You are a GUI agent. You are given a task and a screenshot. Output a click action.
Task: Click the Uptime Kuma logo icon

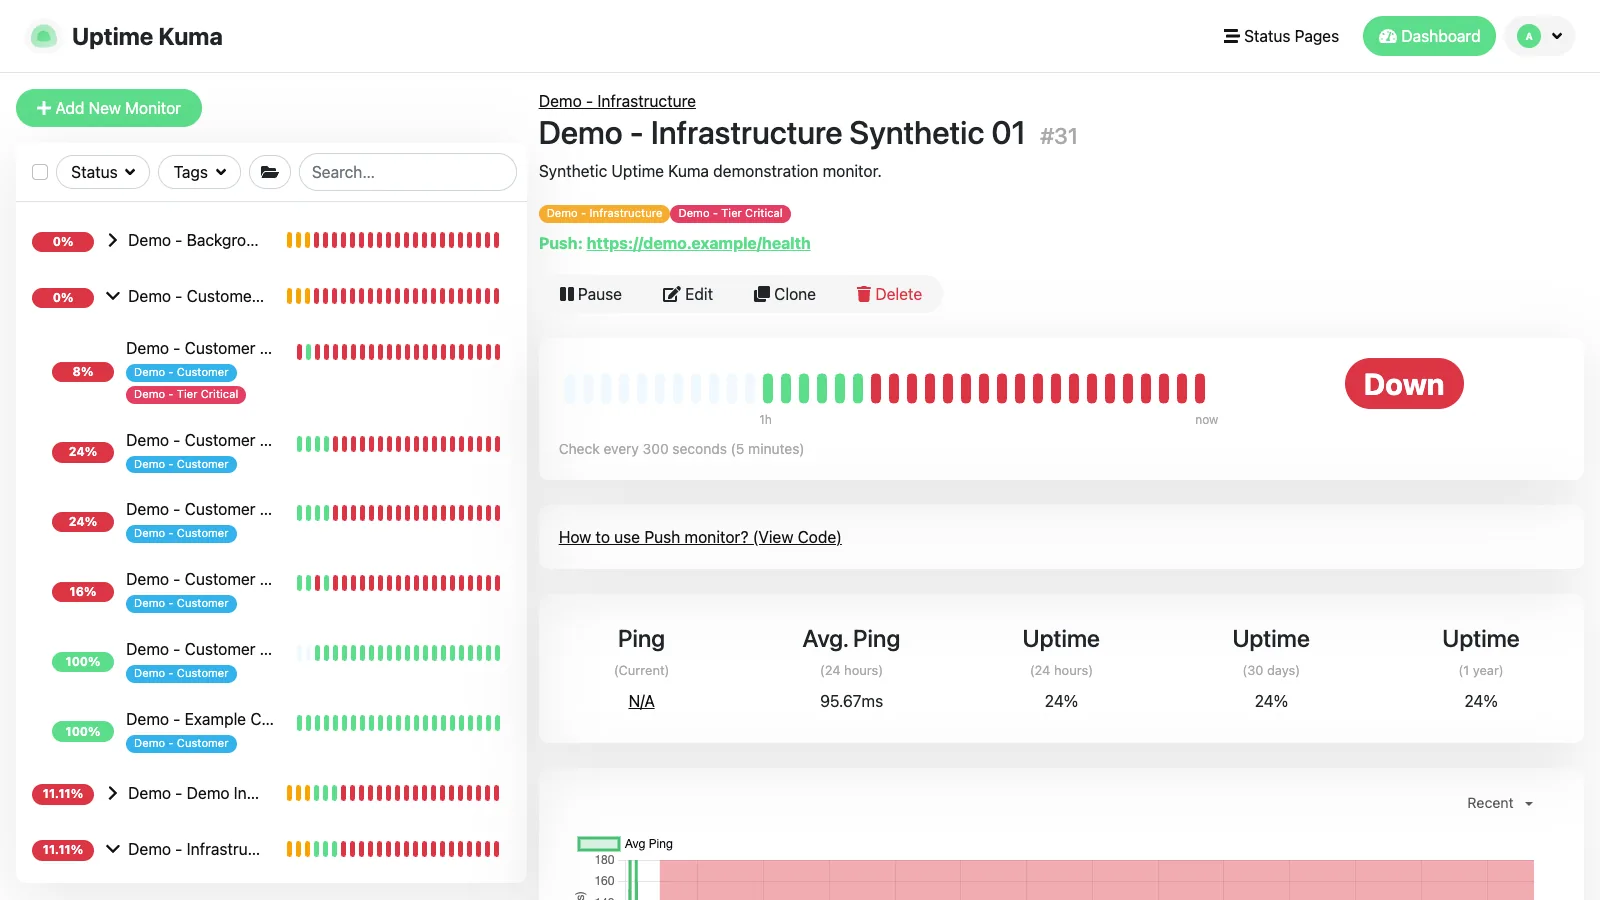[x=43, y=37]
